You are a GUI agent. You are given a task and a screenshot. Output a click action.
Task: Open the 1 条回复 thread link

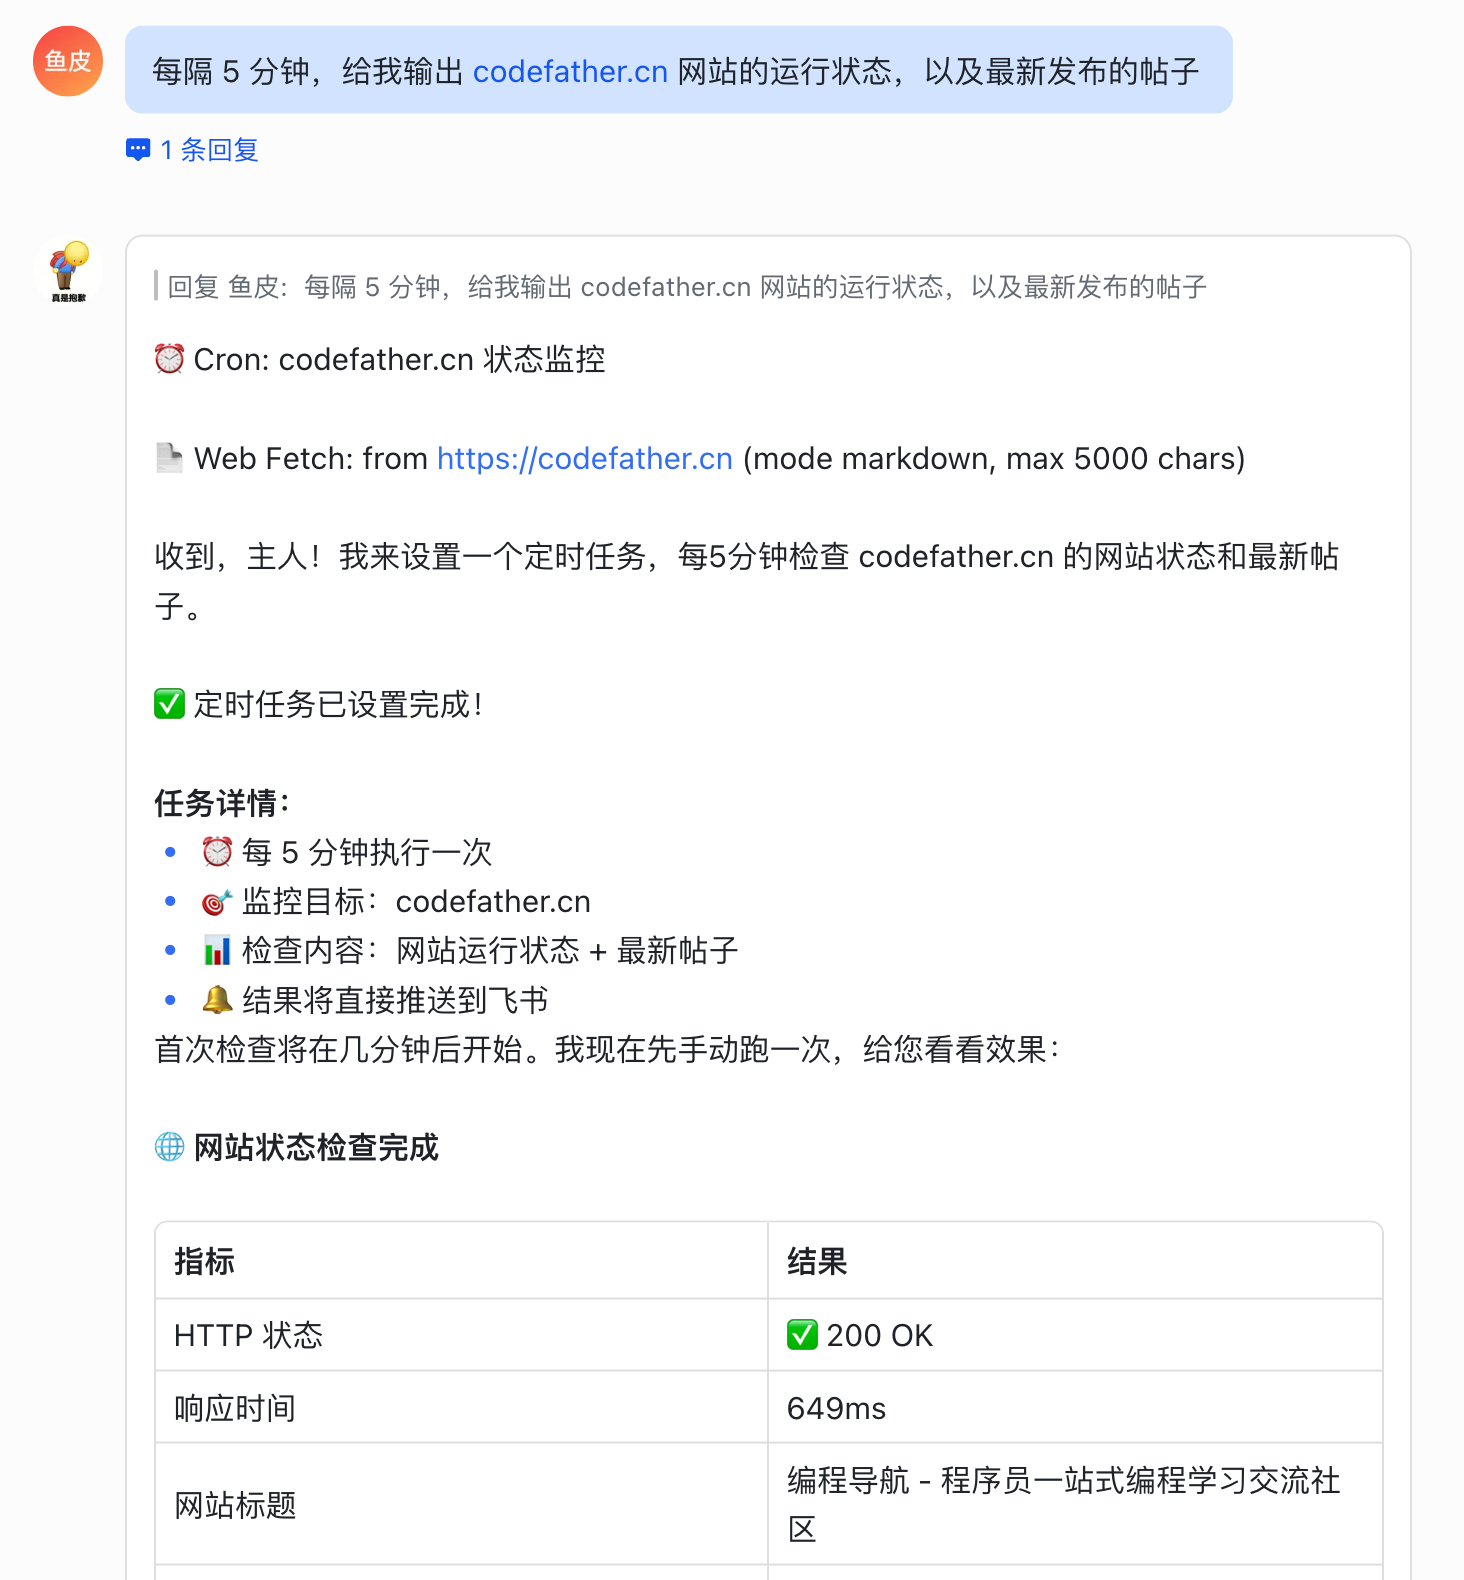pyautogui.click(x=209, y=150)
